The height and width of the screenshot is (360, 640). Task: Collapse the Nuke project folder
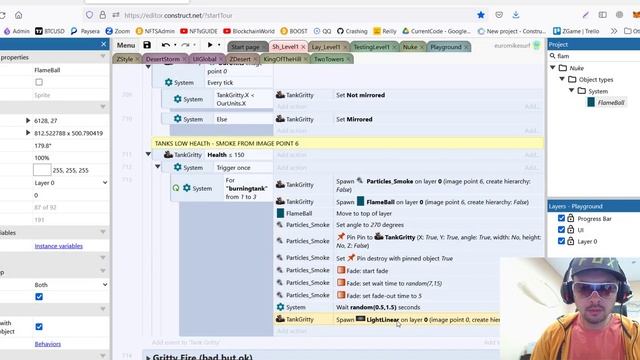click(553, 68)
